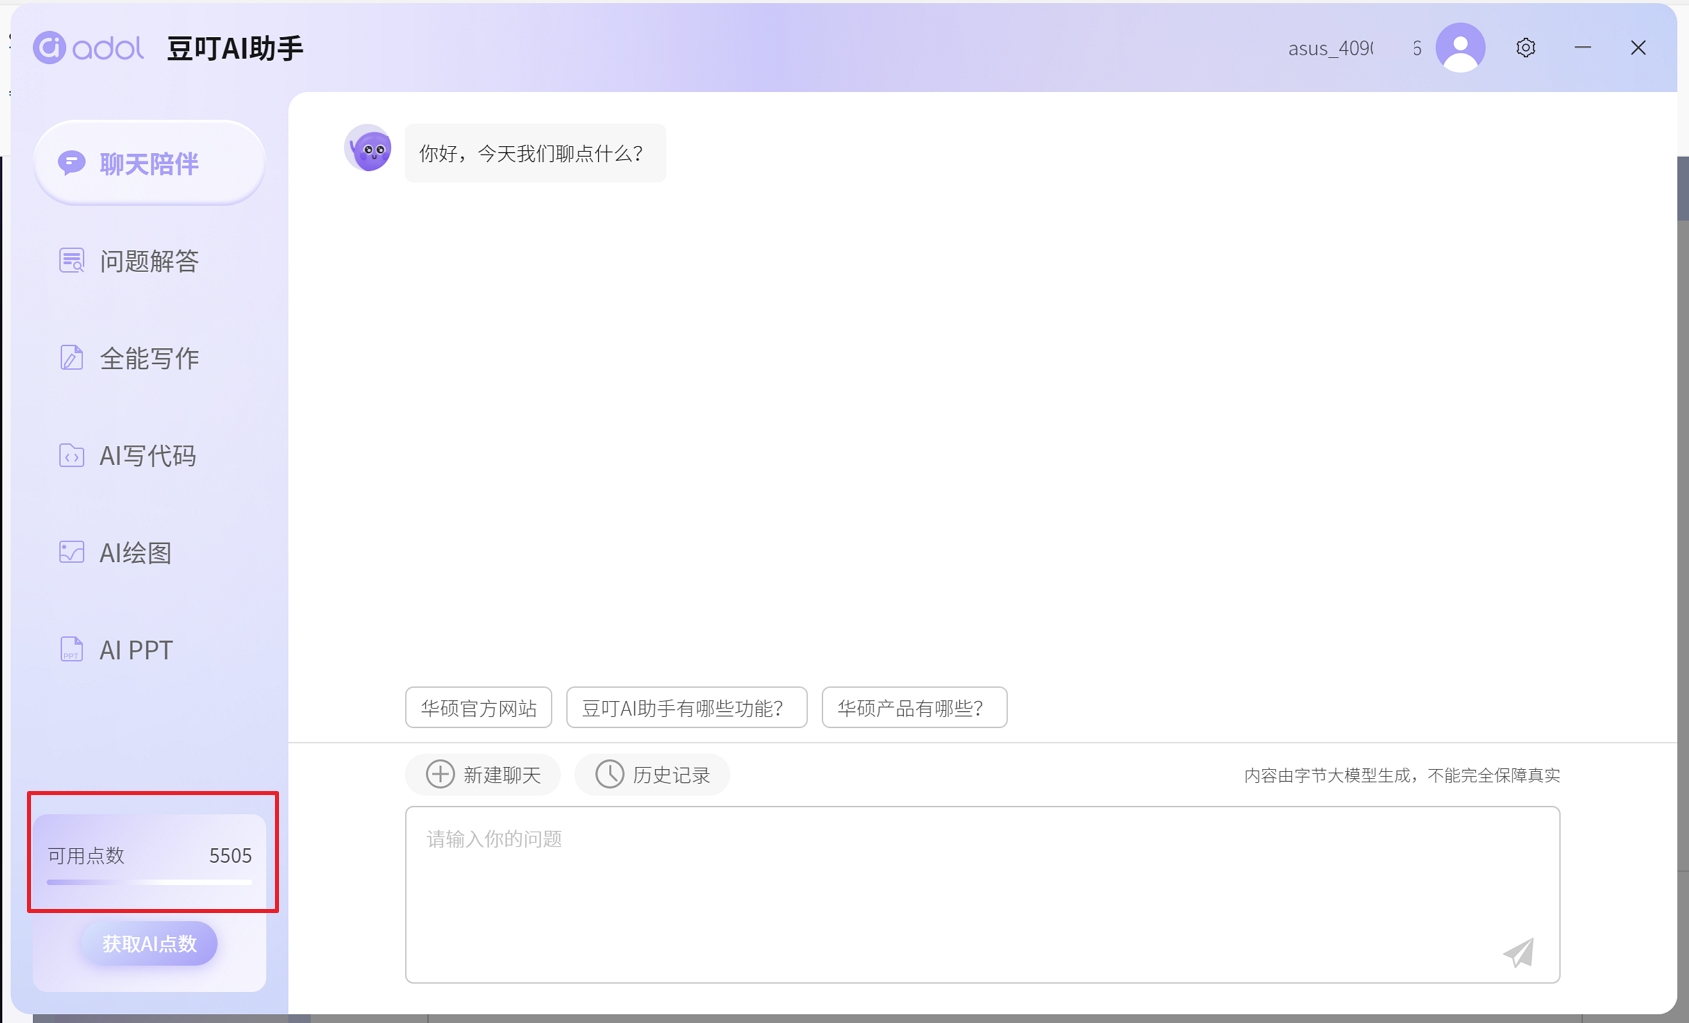Click the 请输入你的问题 input box

click(982, 895)
